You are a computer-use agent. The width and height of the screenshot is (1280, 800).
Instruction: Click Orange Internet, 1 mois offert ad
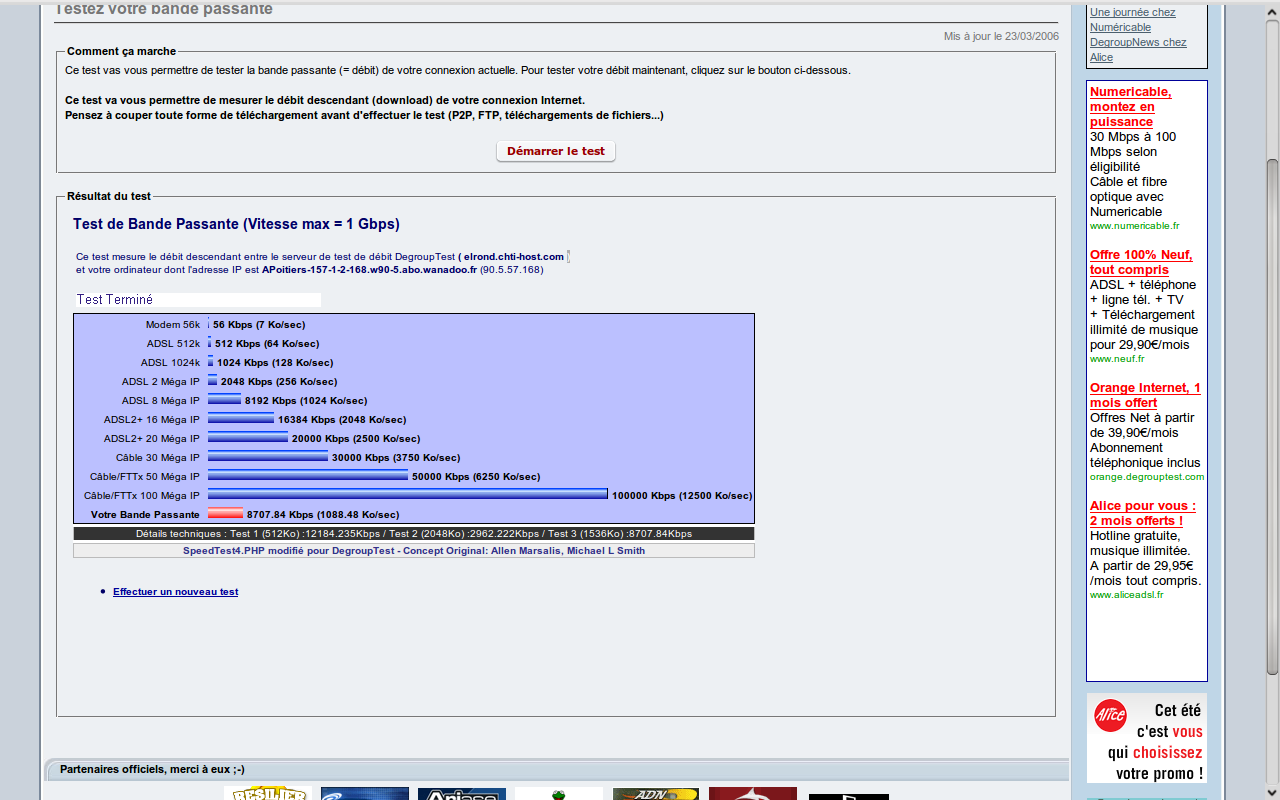click(x=1145, y=395)
